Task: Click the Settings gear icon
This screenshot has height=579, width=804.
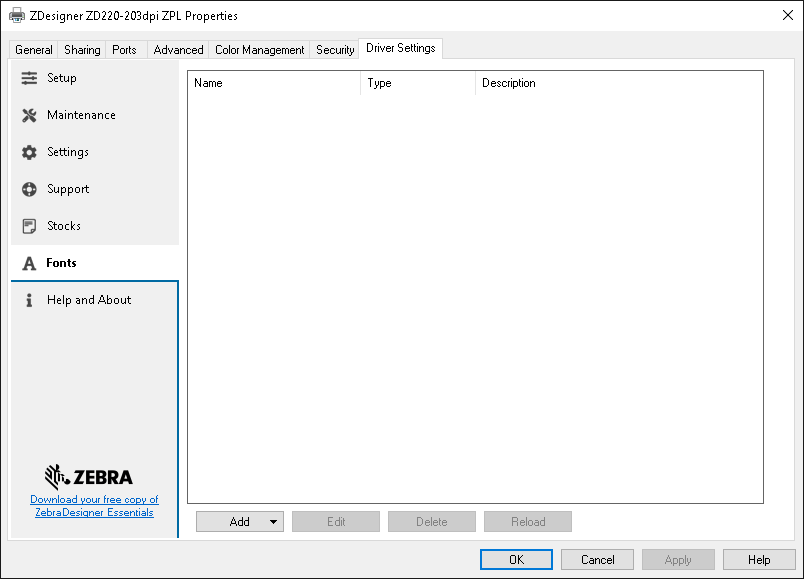Action: click(x=30, y=152)
